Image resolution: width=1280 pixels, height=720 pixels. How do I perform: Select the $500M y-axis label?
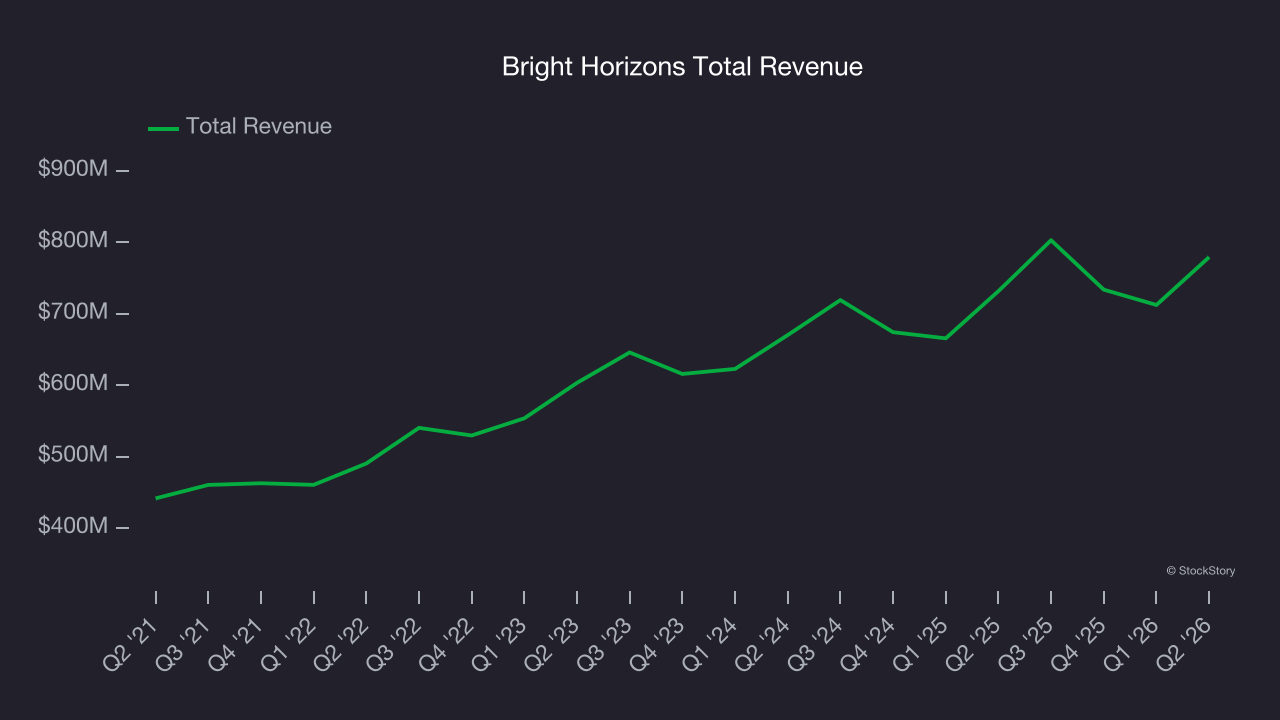coord(73,456)
